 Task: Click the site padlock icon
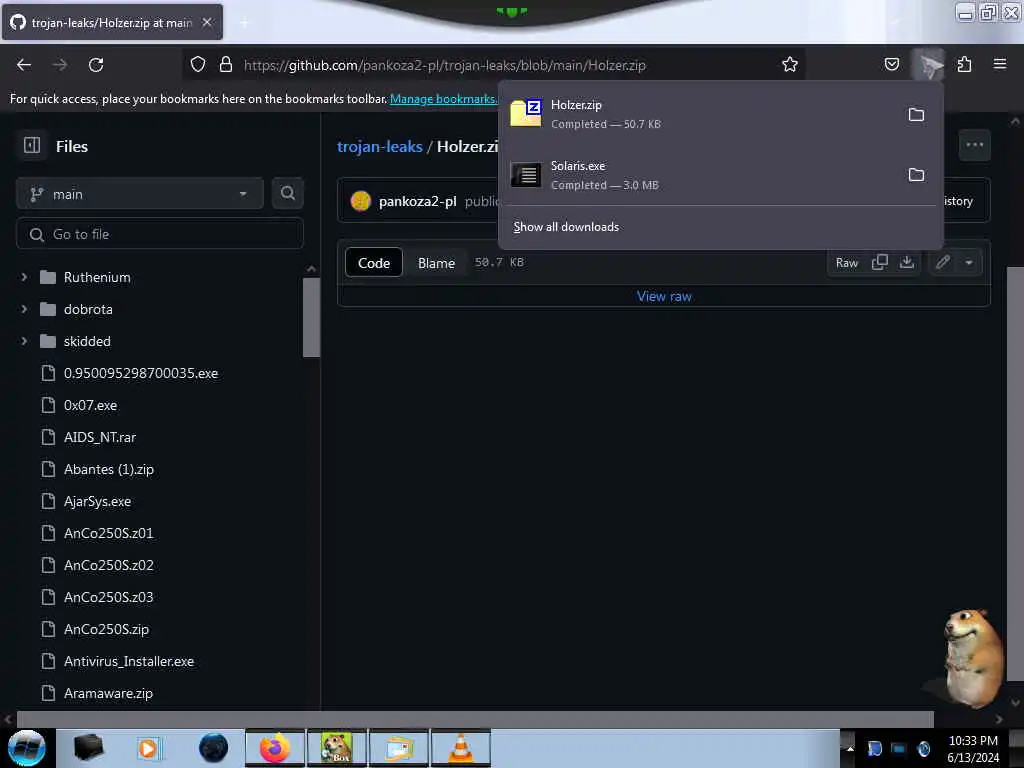coord(226,65)
